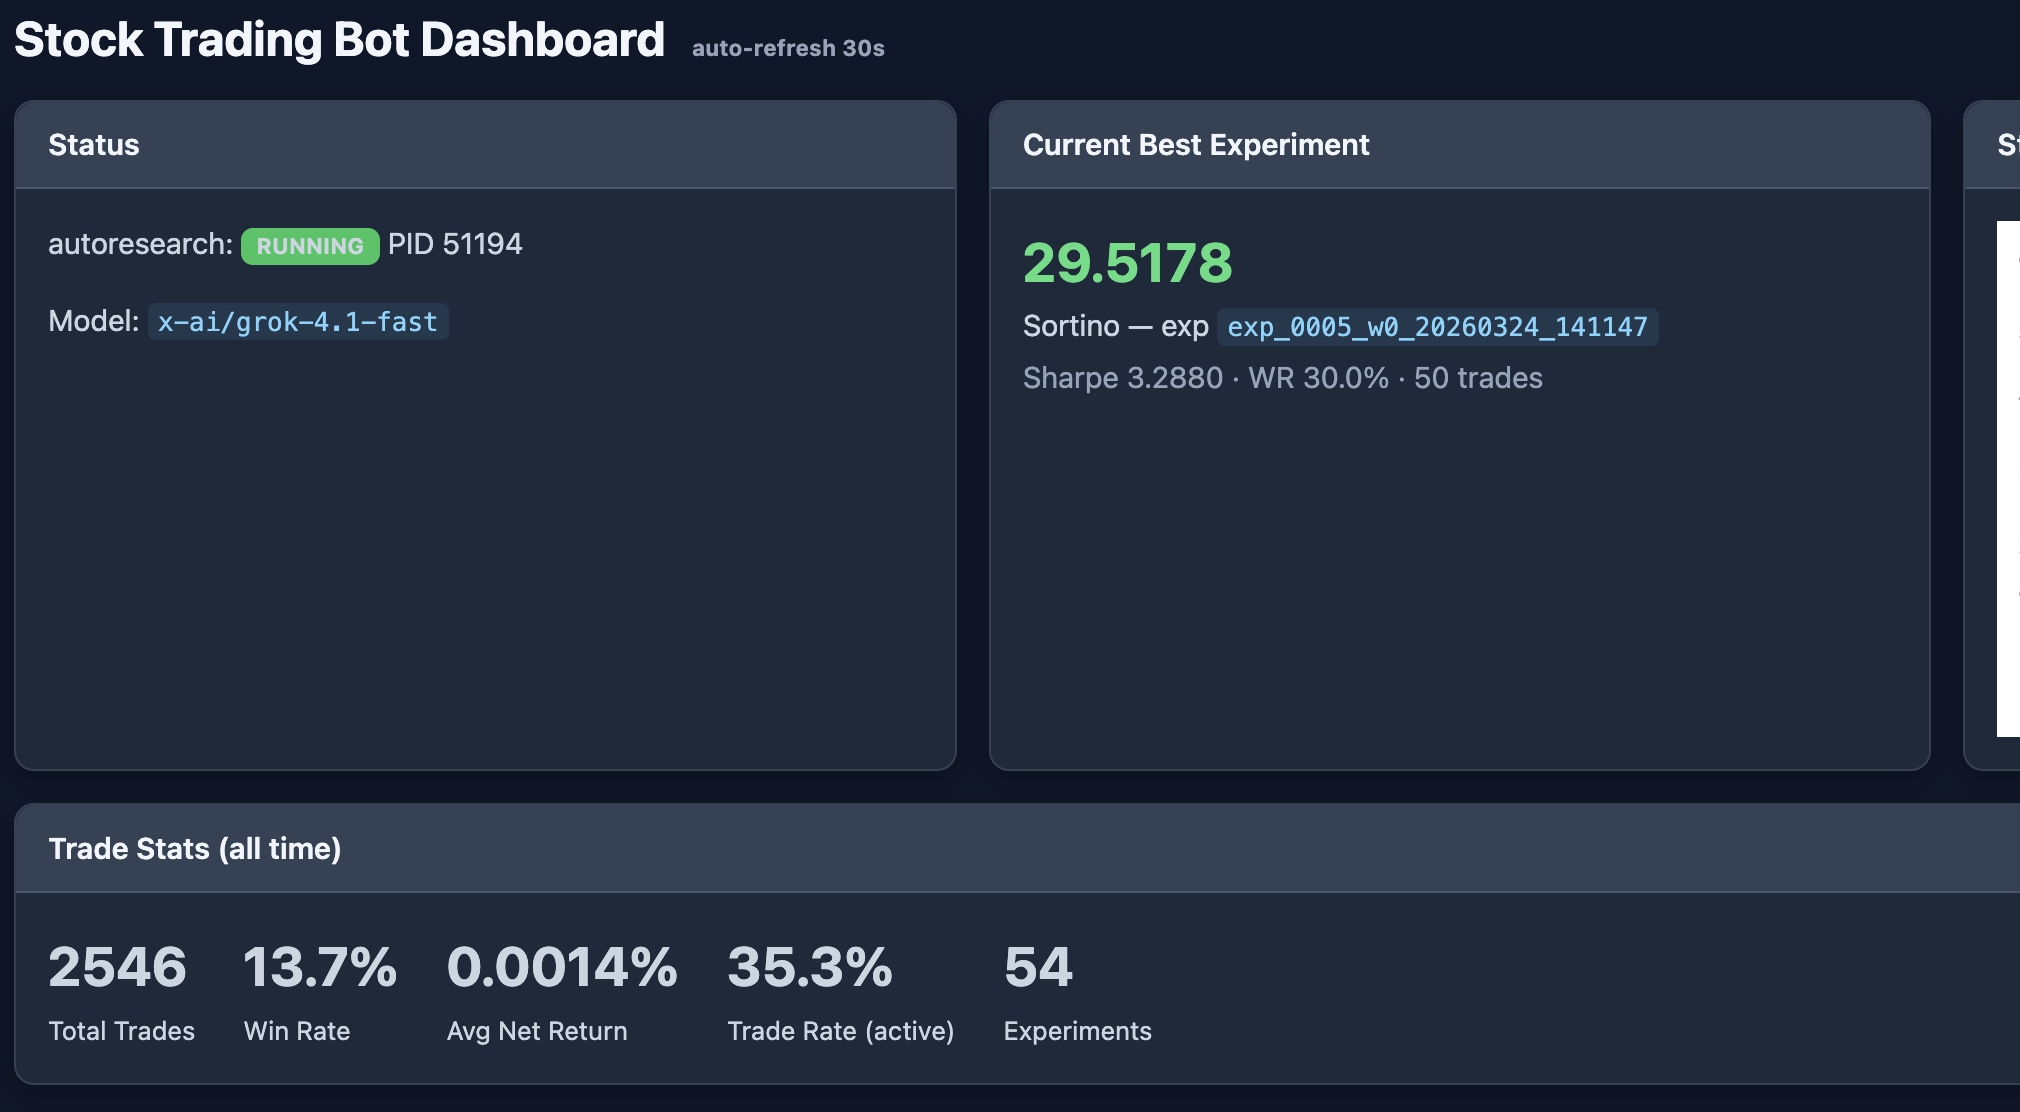2020x1112 pixels.
Task: Click the autoresearch label
Action: click(x=140, y=244)
